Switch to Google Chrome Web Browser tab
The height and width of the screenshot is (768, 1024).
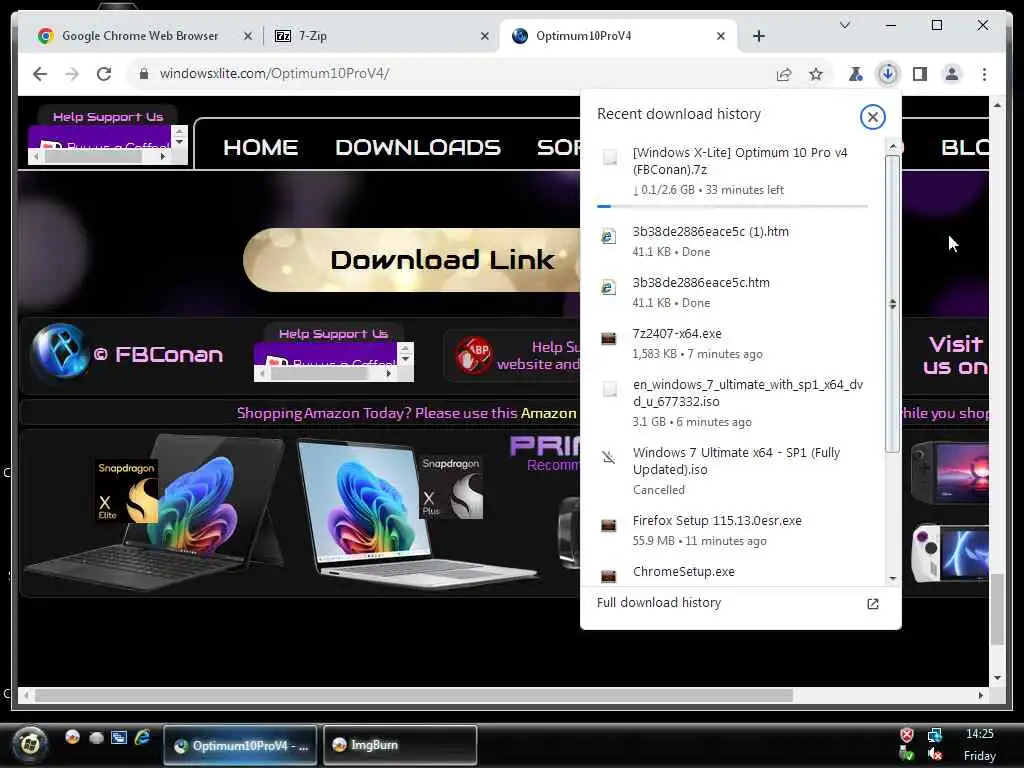[x=140, y=36]
